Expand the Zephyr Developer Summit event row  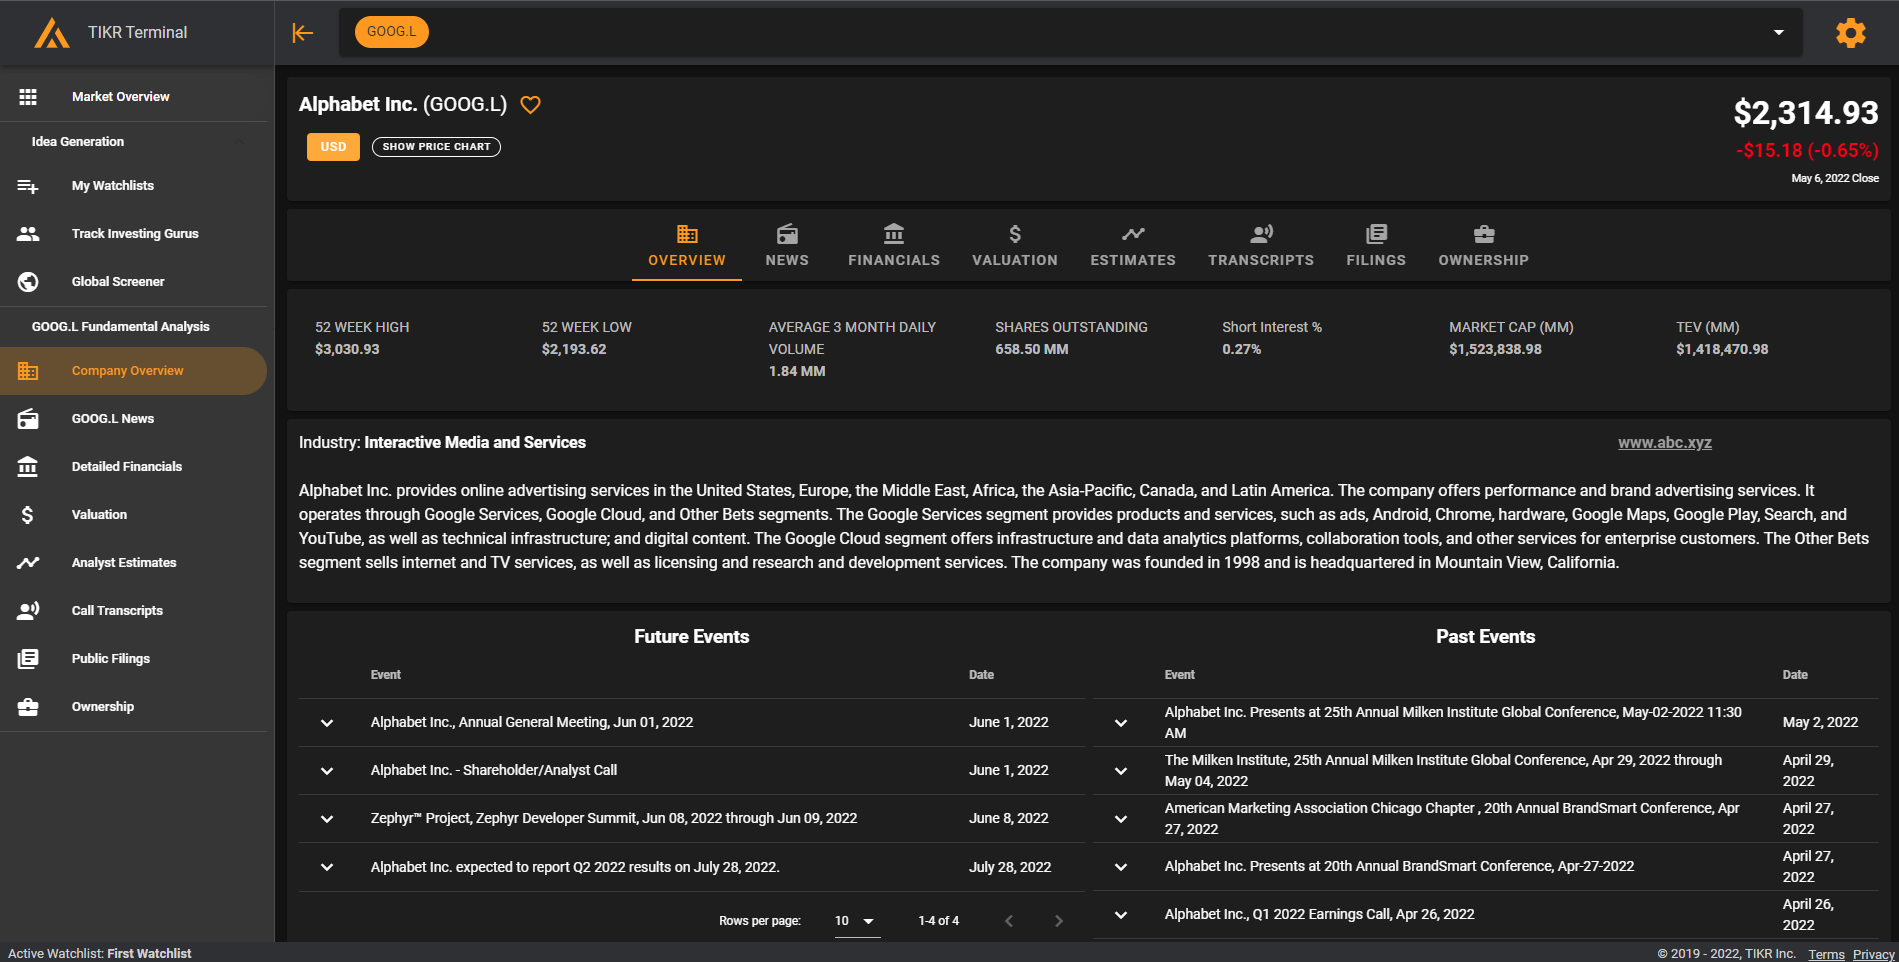click(327, 819)
